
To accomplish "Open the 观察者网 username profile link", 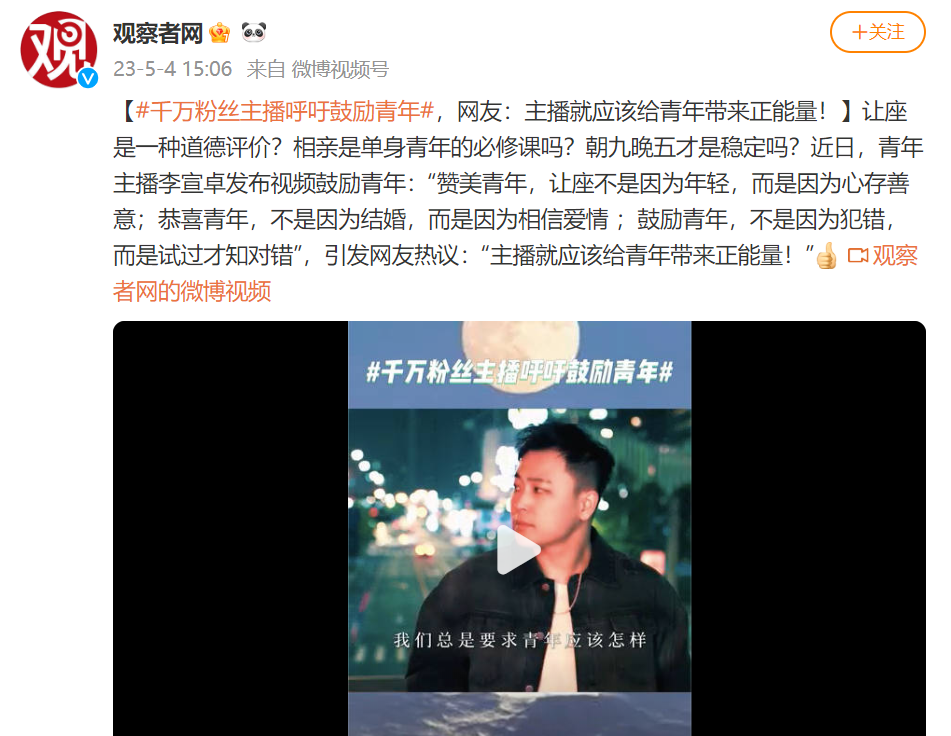I will point(158,33).
